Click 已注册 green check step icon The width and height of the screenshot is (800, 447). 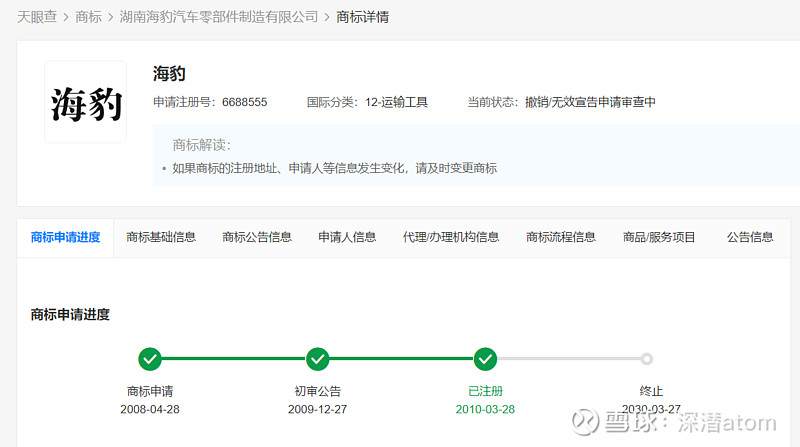485,359
